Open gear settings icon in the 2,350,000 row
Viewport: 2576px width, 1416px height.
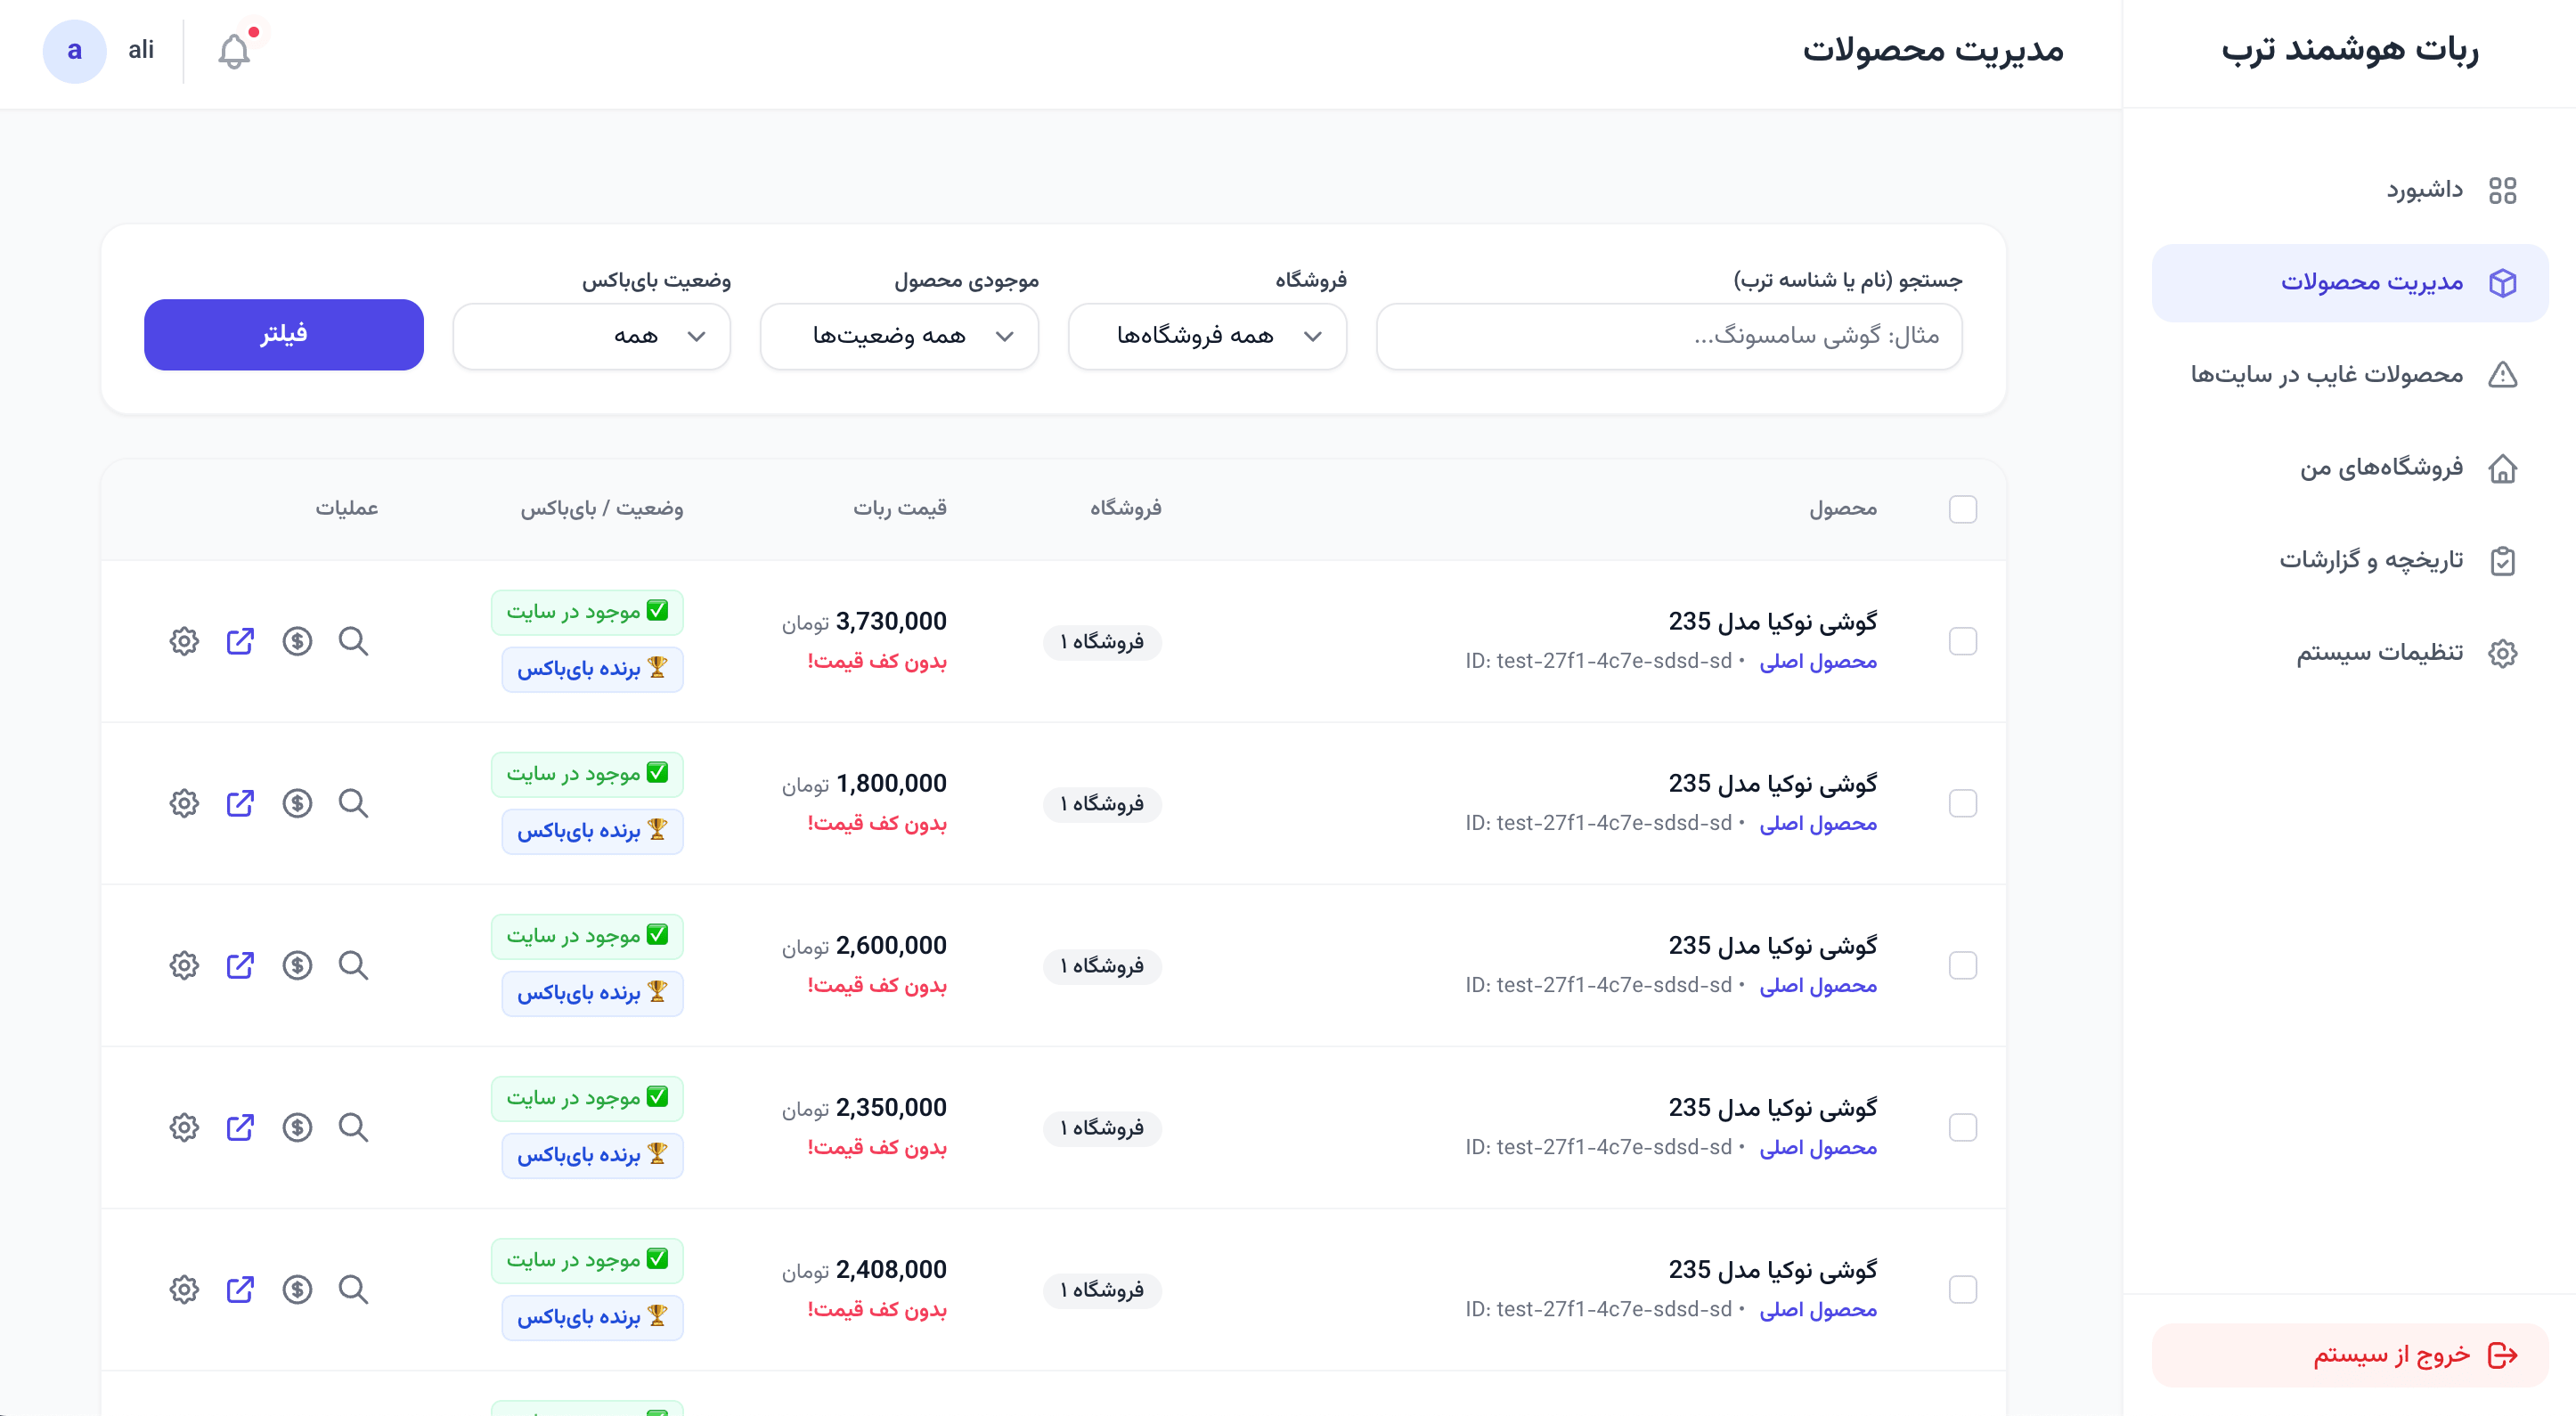coord(184,1127)
